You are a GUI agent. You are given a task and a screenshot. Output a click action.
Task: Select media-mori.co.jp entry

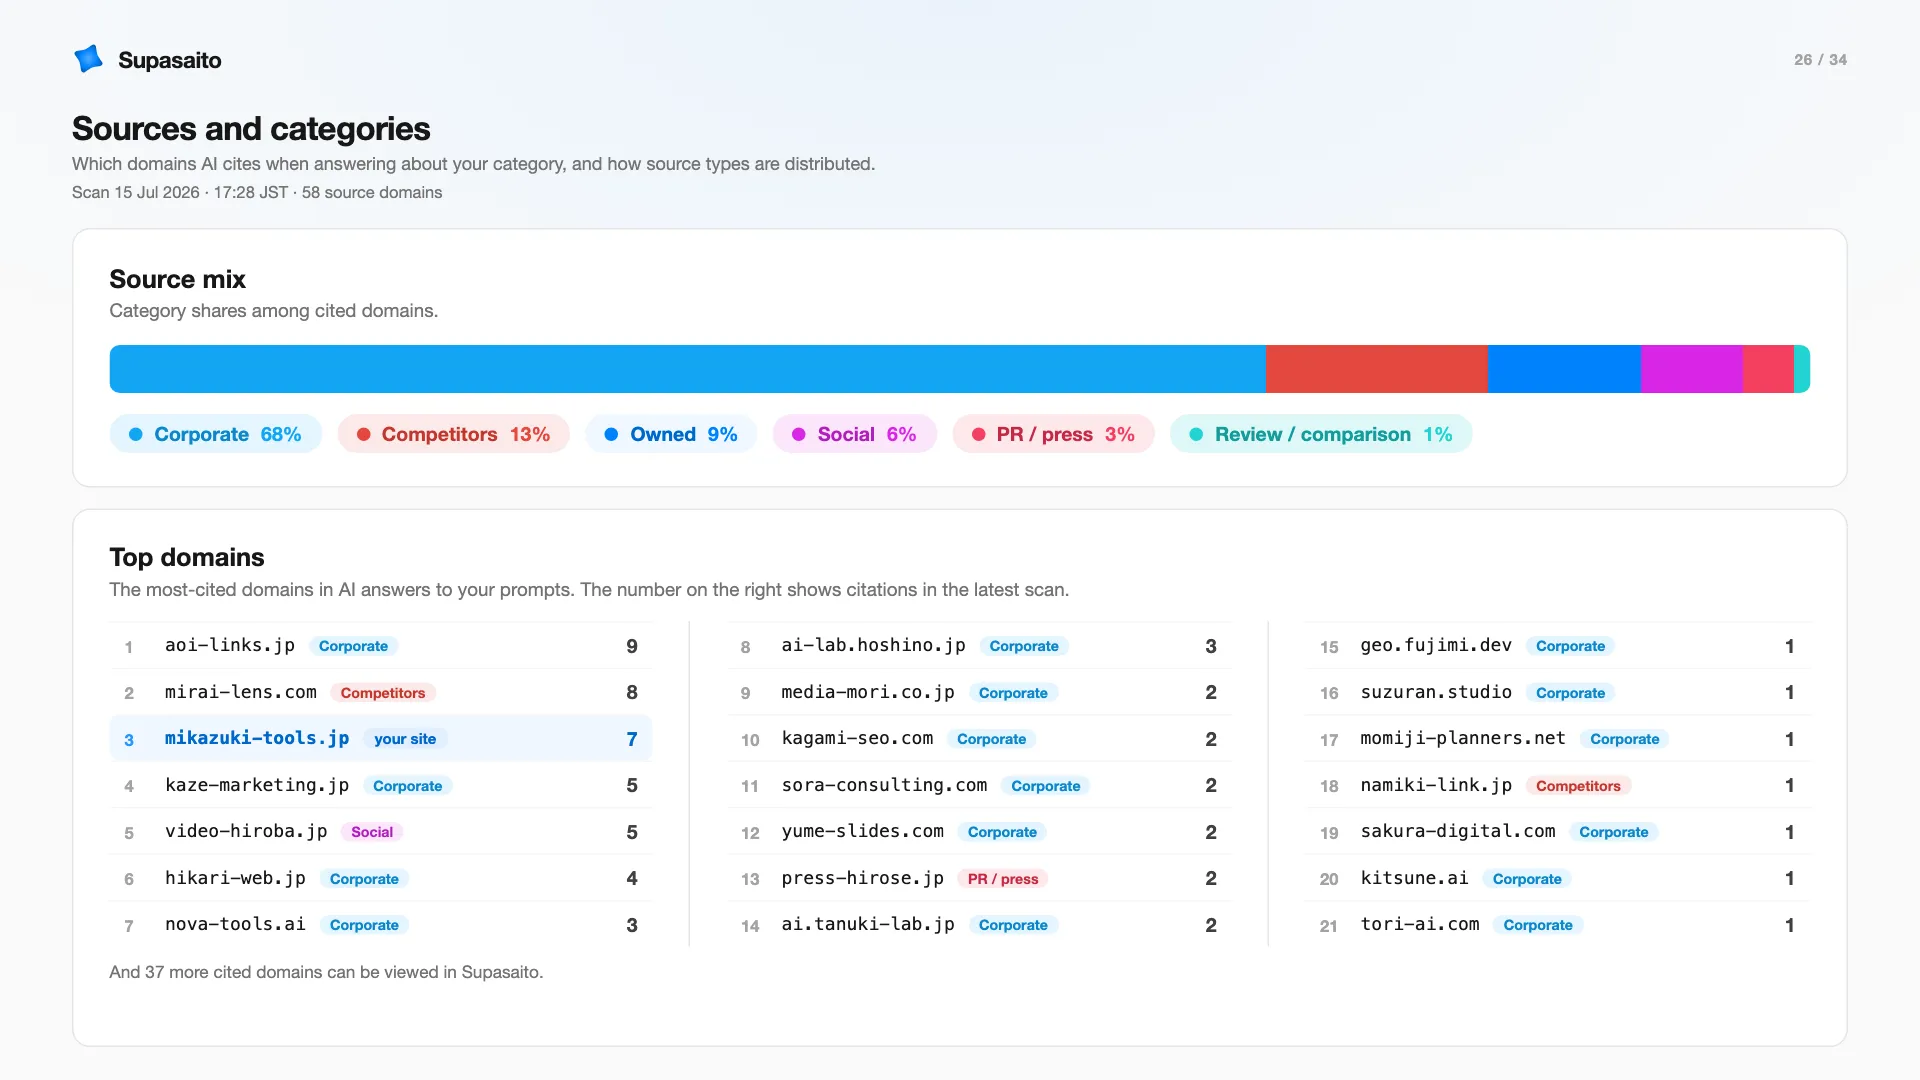(979, 692)
